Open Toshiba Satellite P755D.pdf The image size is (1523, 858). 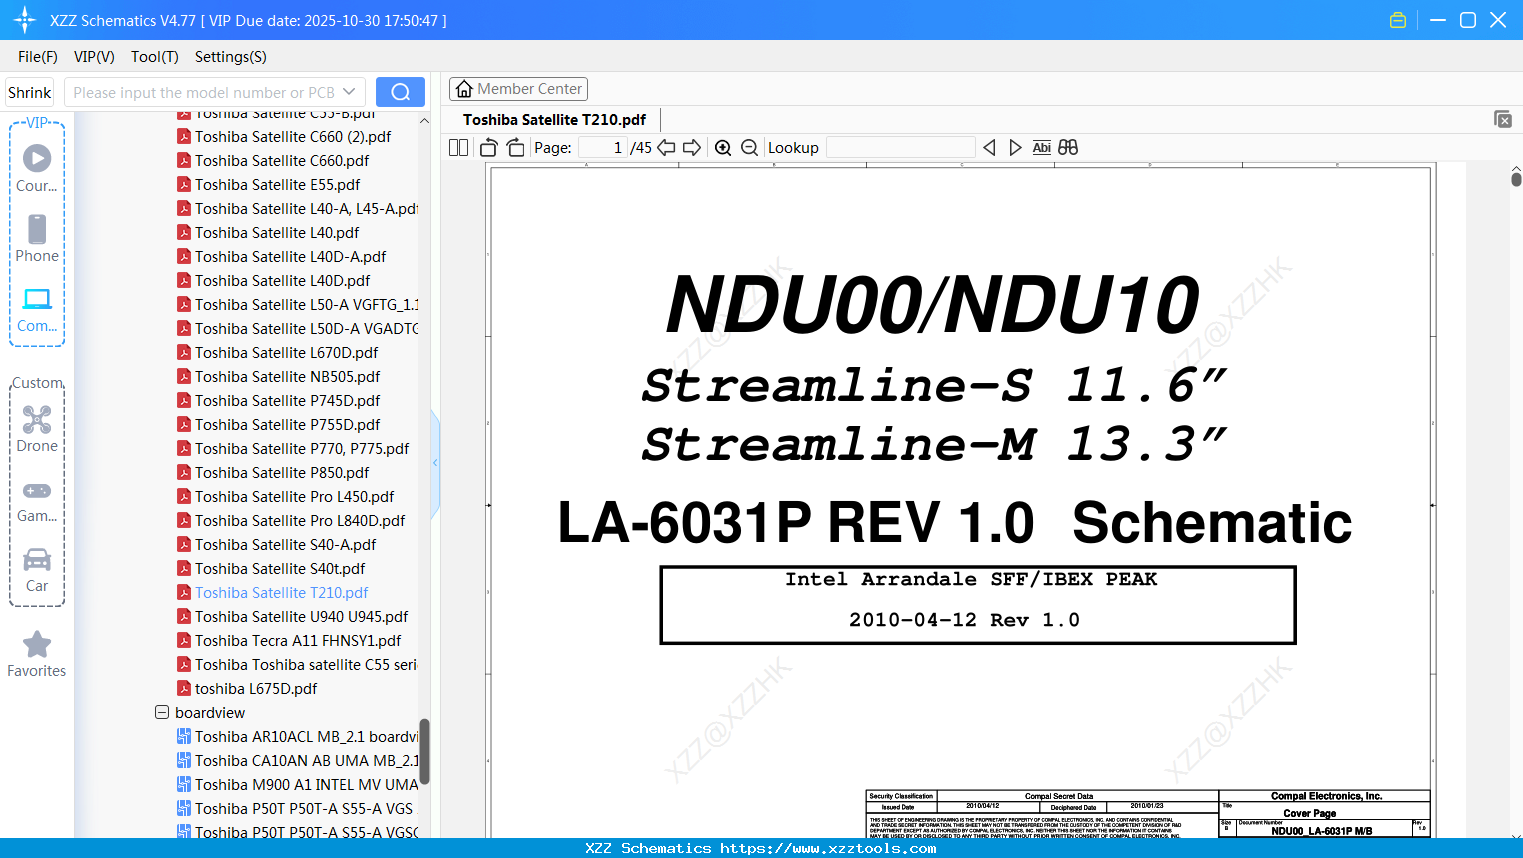pos(278,425)
